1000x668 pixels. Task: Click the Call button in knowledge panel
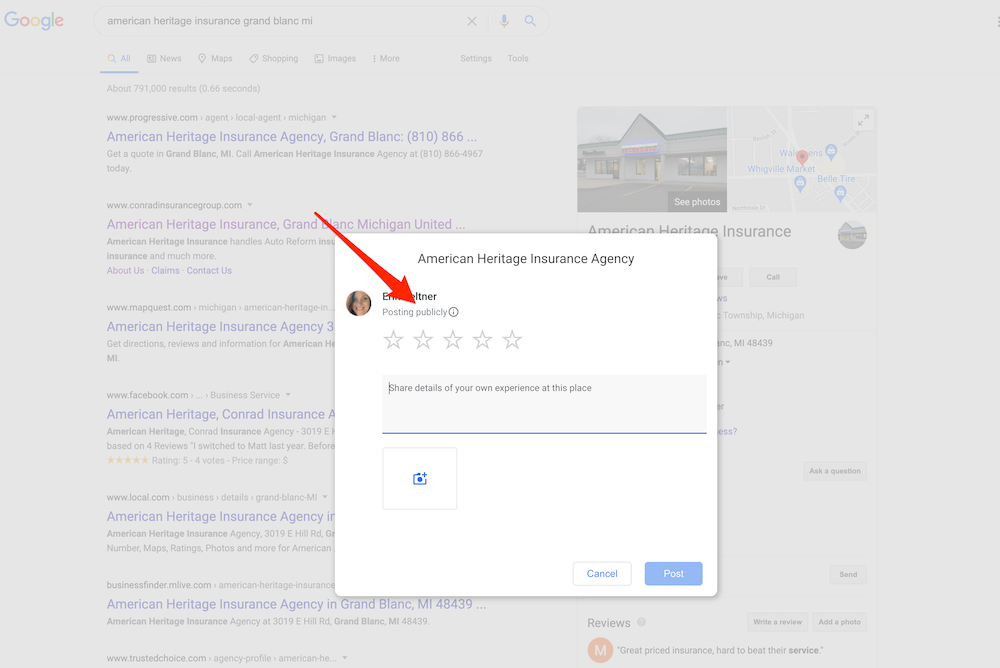click(x=773, y=277)
